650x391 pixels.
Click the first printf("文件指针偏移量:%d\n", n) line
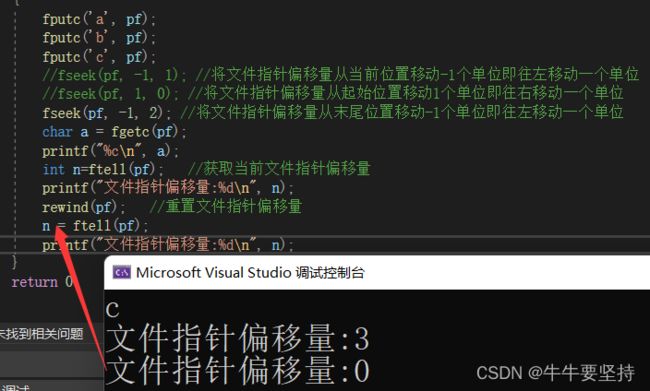168,188
